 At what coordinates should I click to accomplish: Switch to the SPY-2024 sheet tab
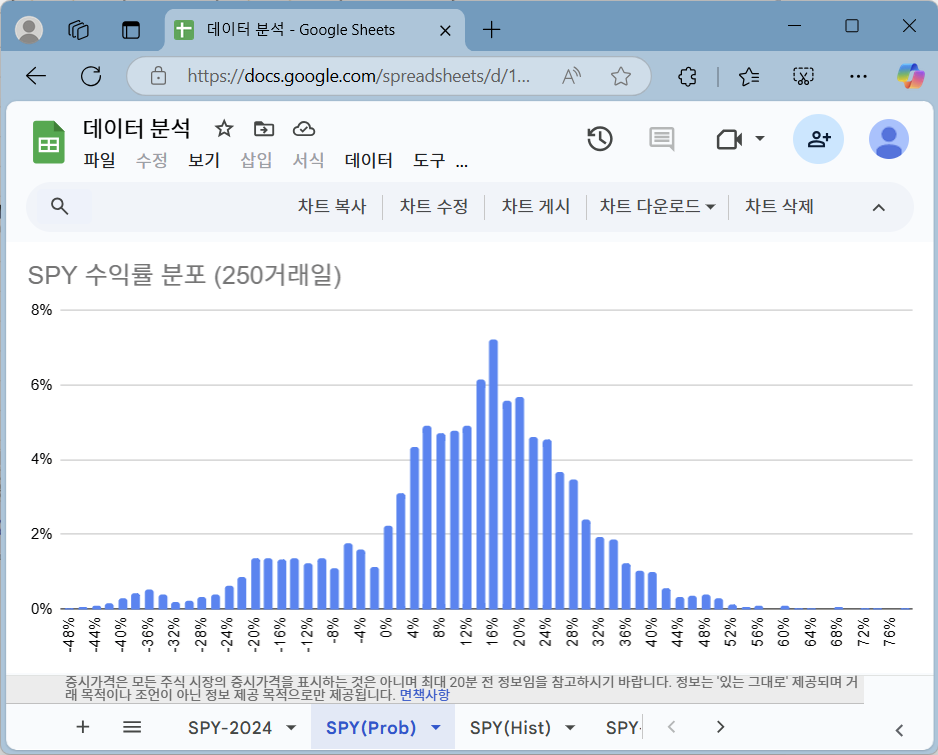(230, 727)
